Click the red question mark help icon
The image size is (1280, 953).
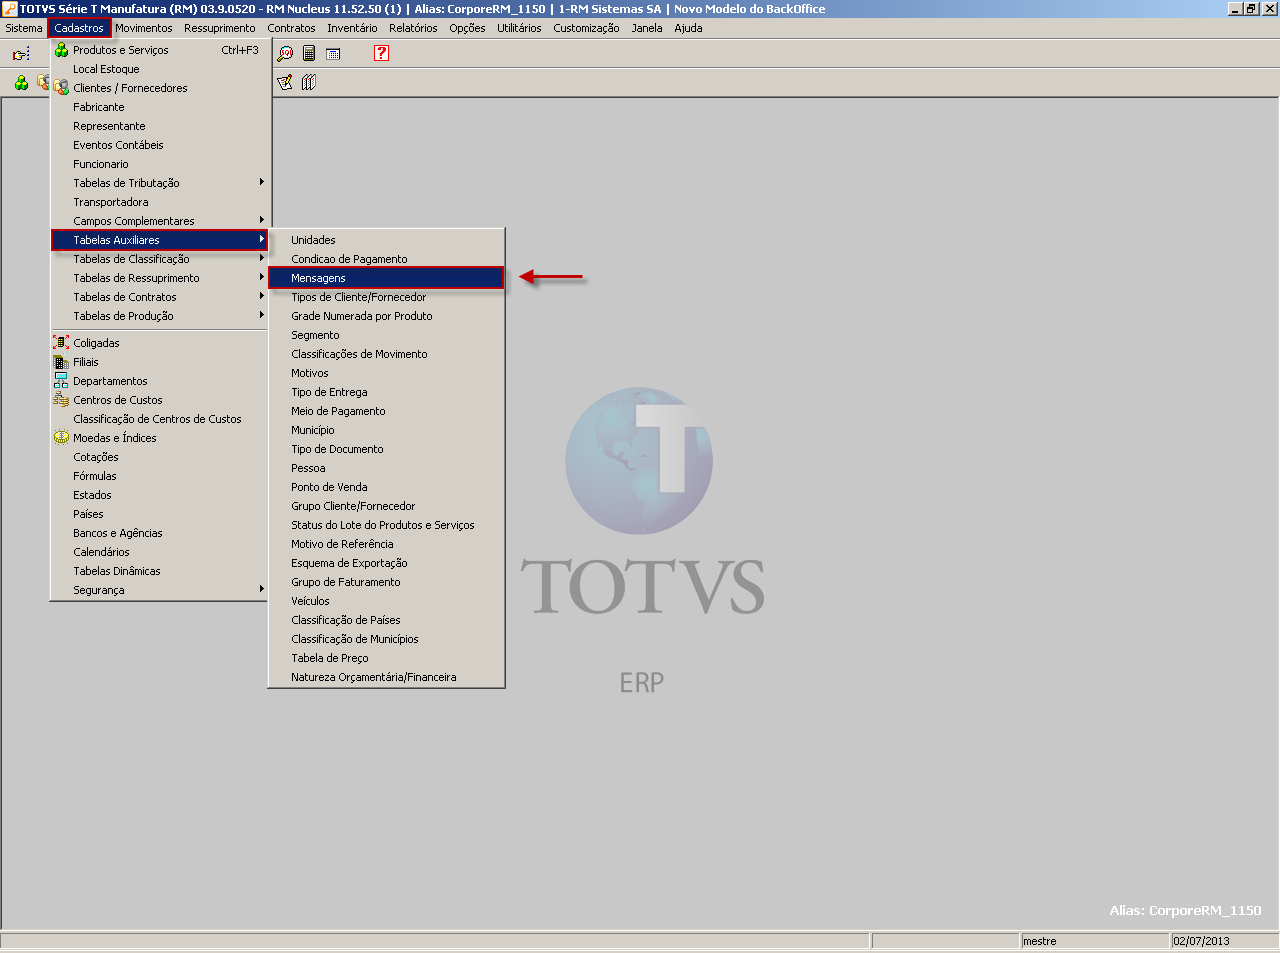coord(381,53)
